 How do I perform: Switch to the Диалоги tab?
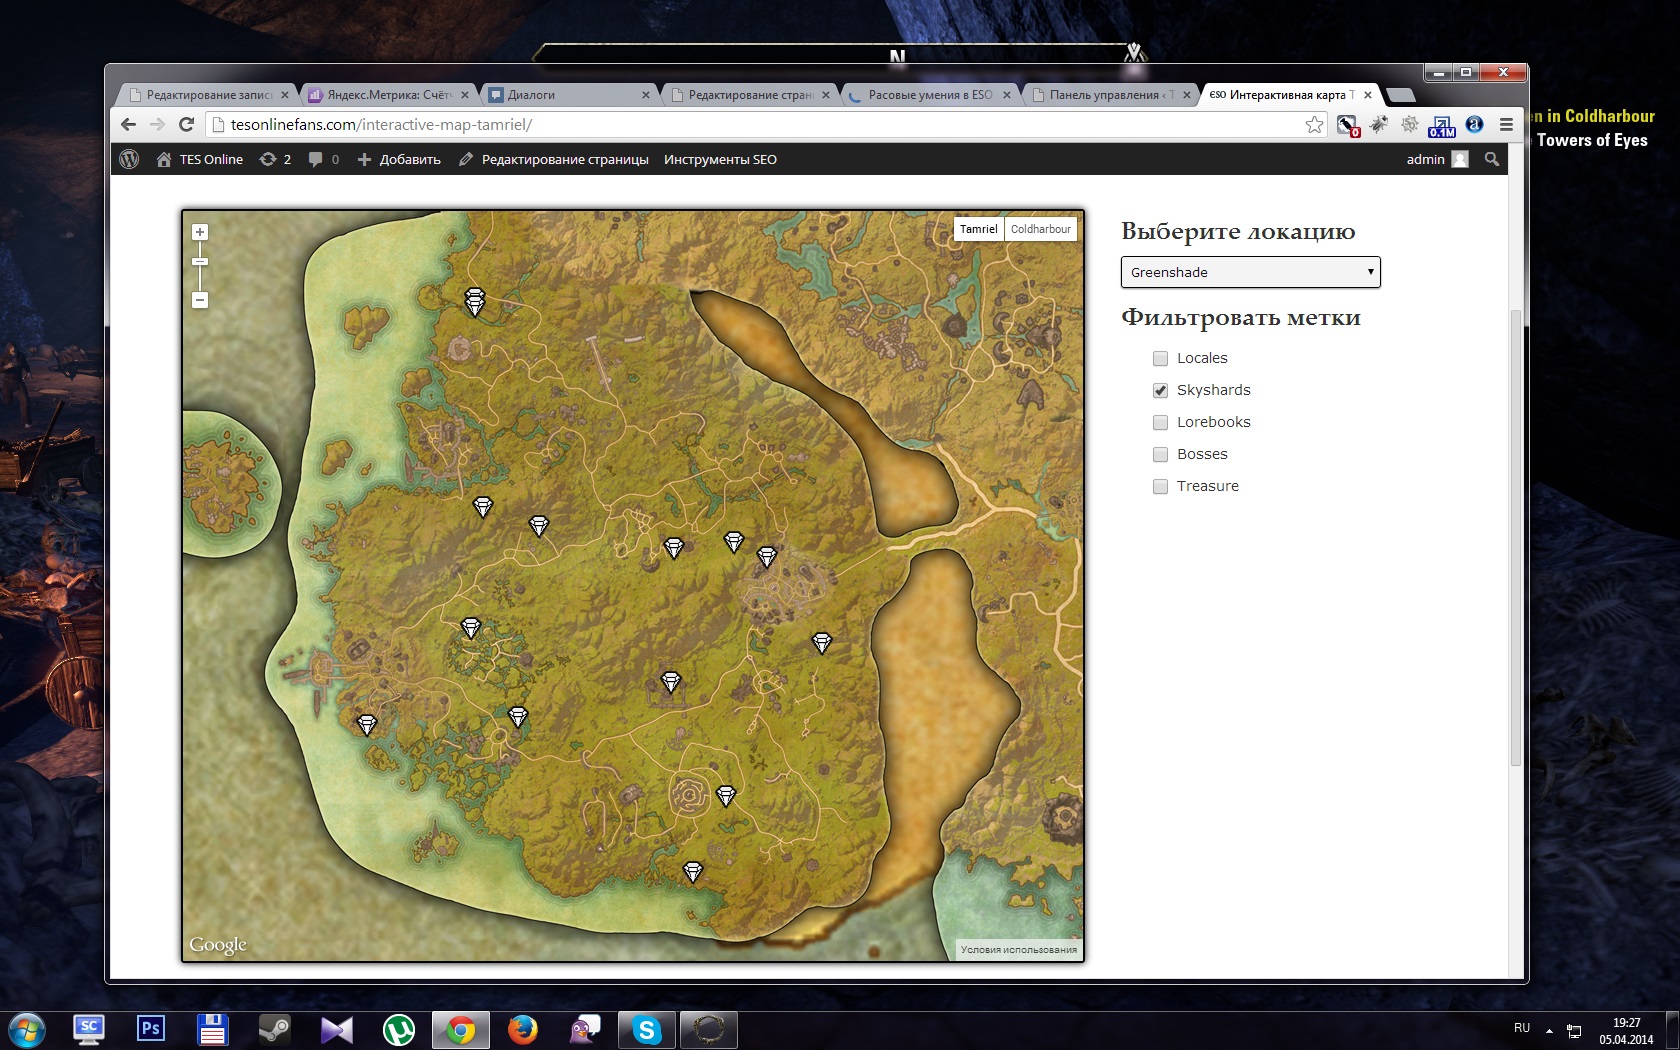567,95
